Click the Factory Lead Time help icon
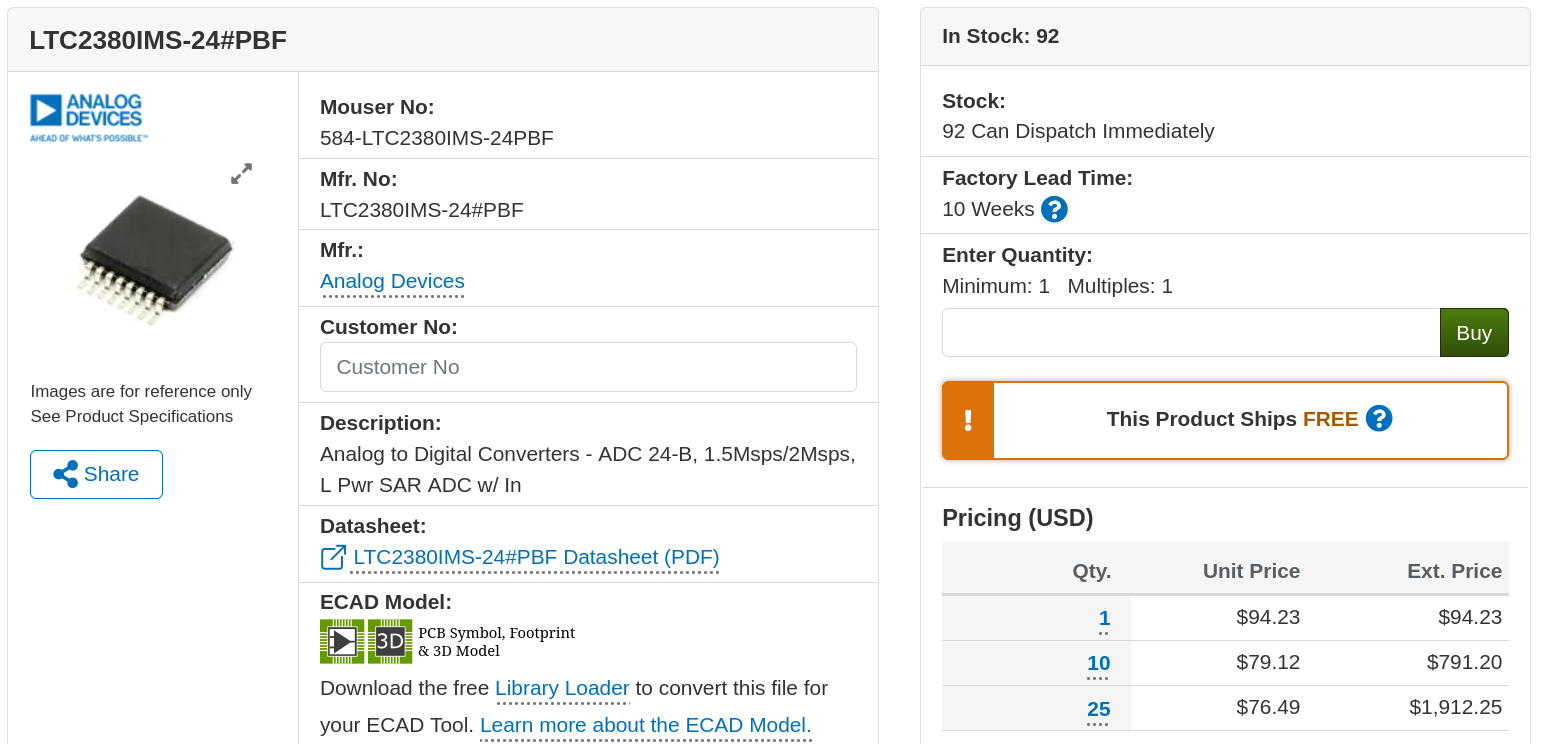 1054,209
